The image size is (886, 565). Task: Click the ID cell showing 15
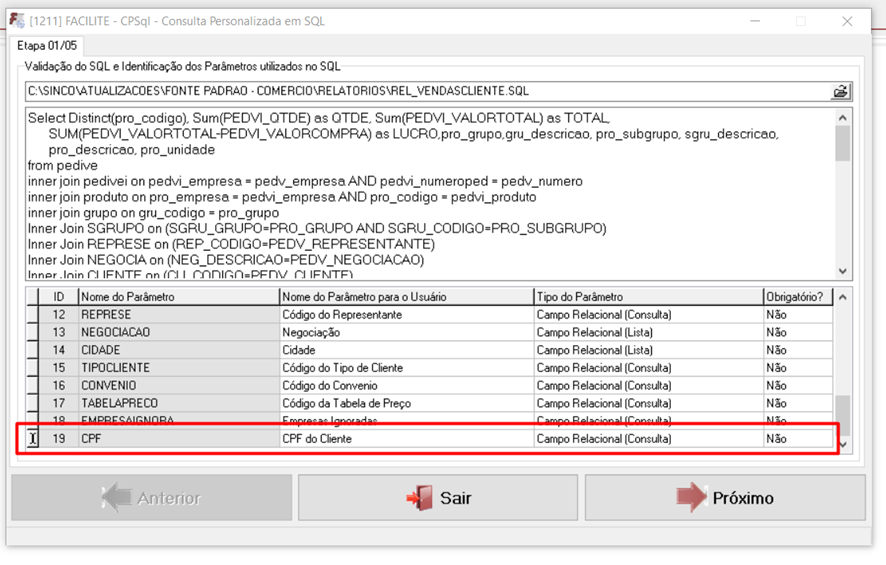coord(59,368)
